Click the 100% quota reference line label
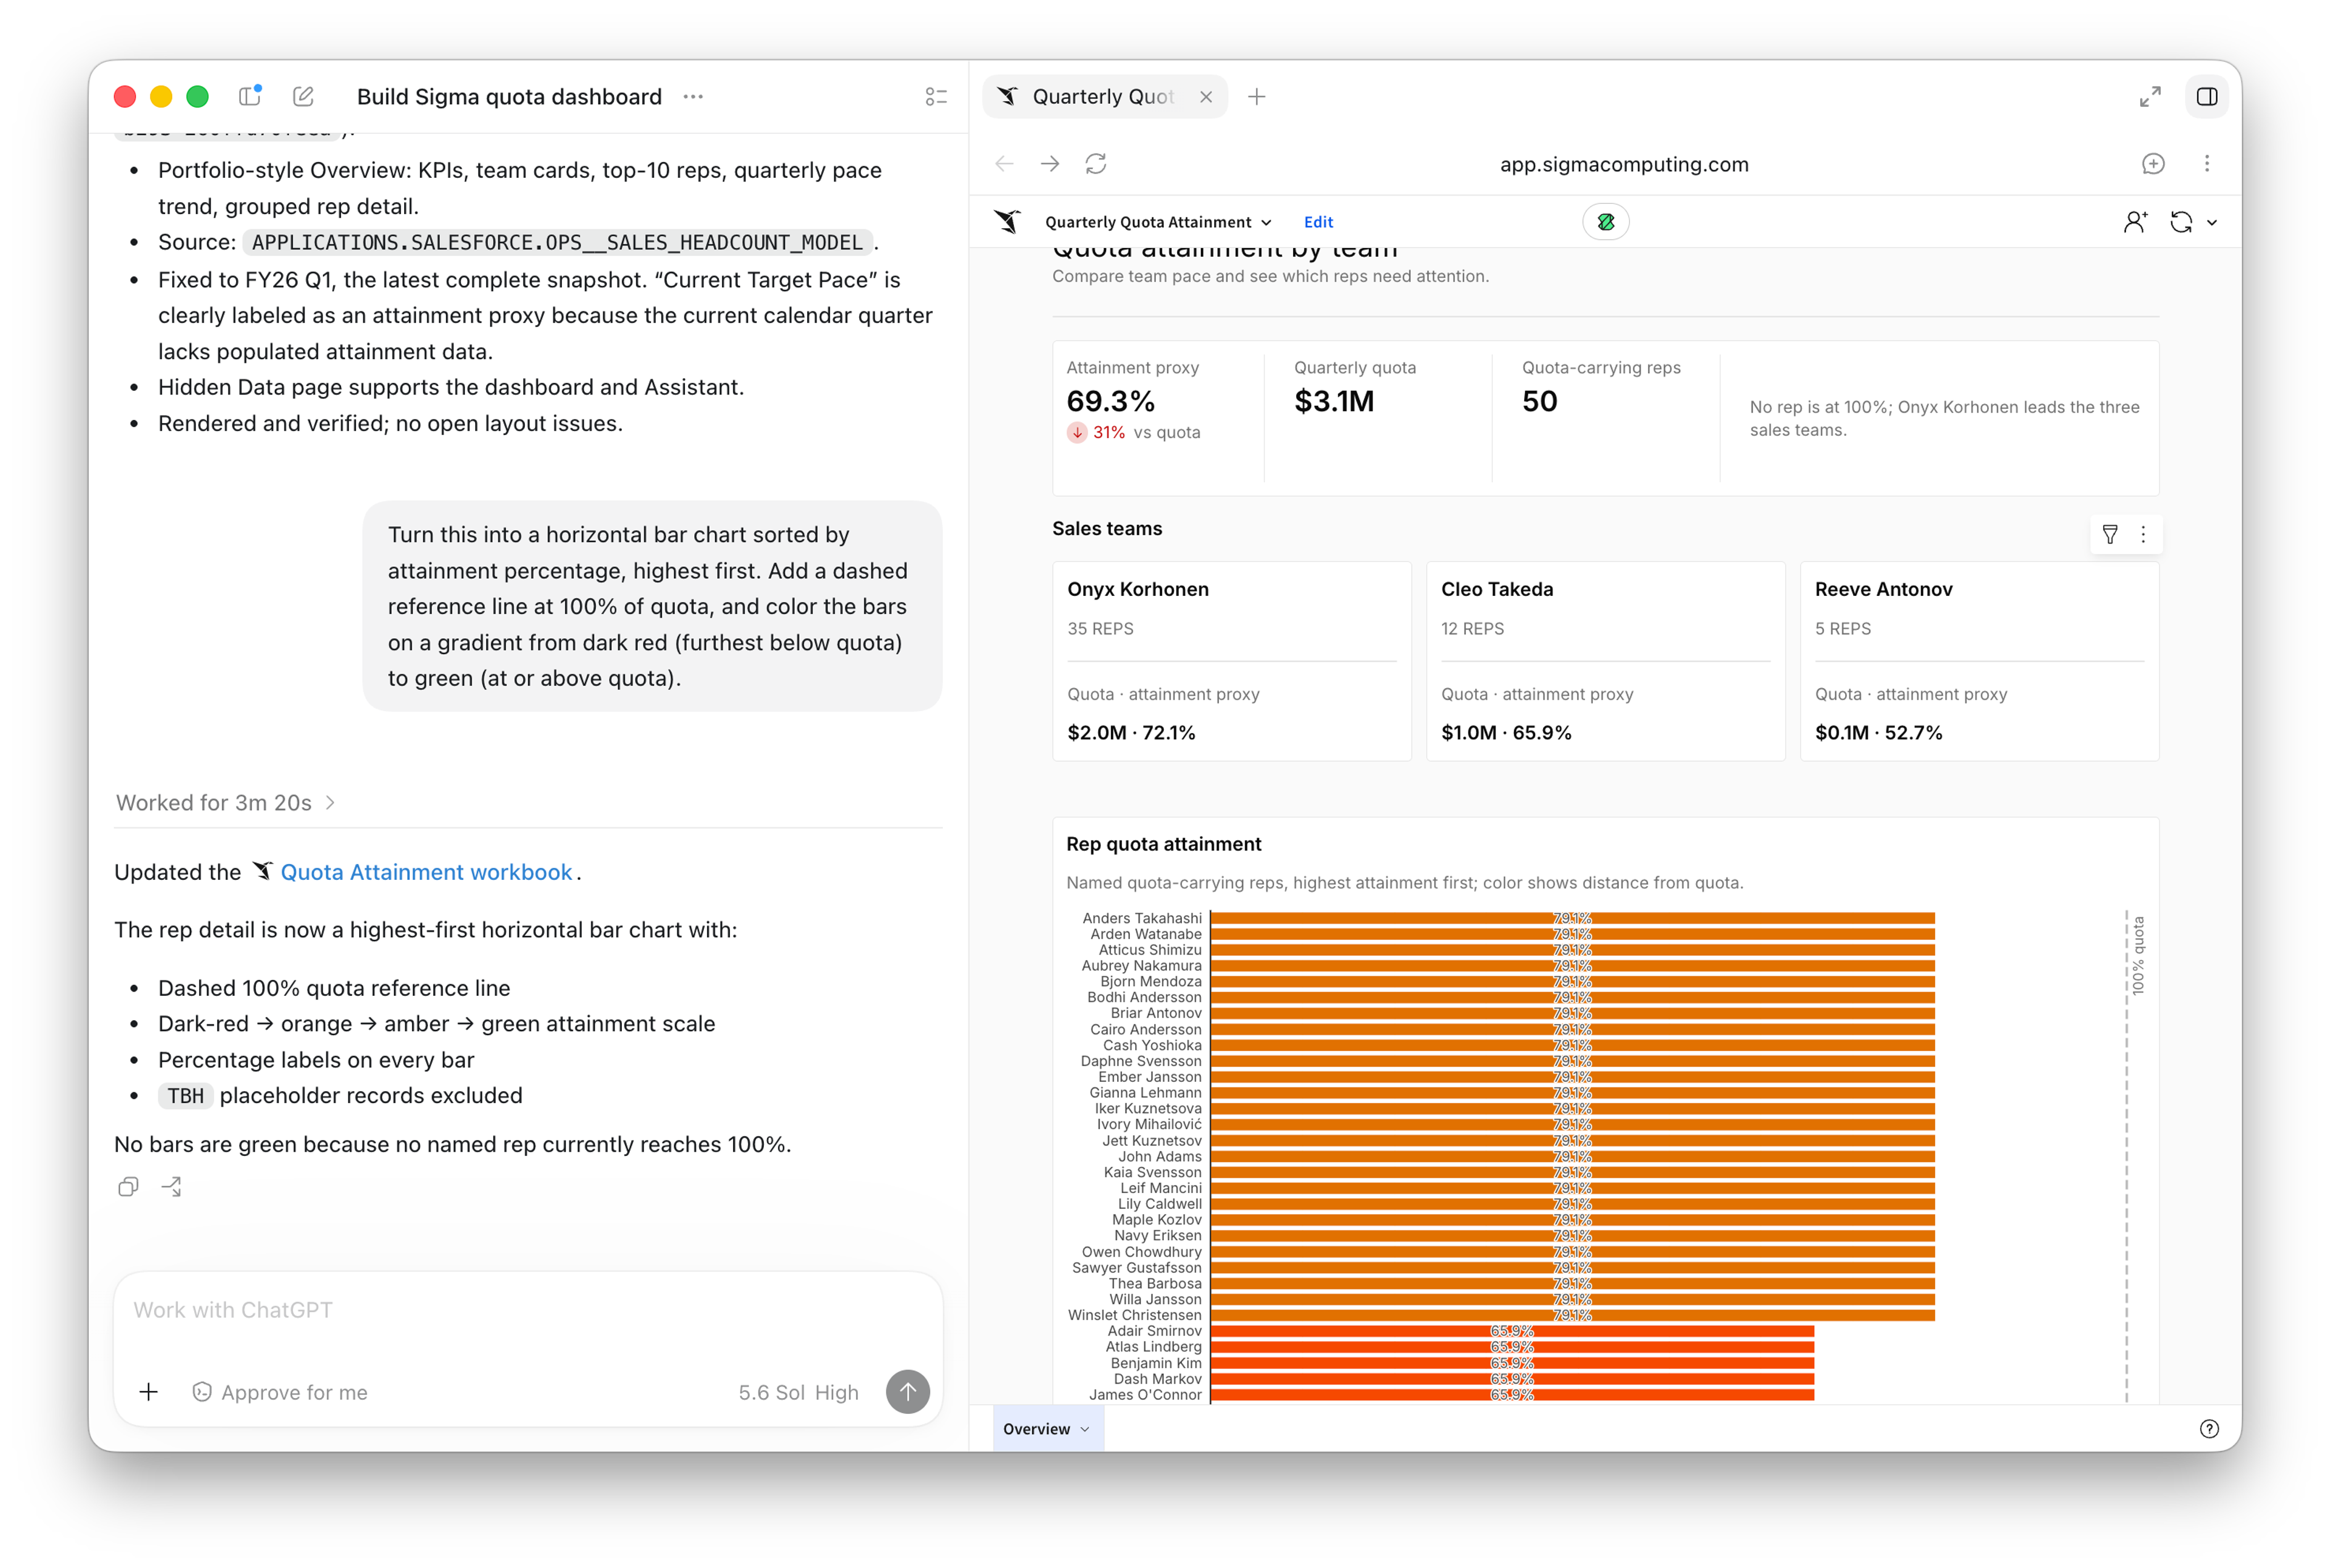The height and width of the screenshot is (1568, 2330). coord(2137,955)
